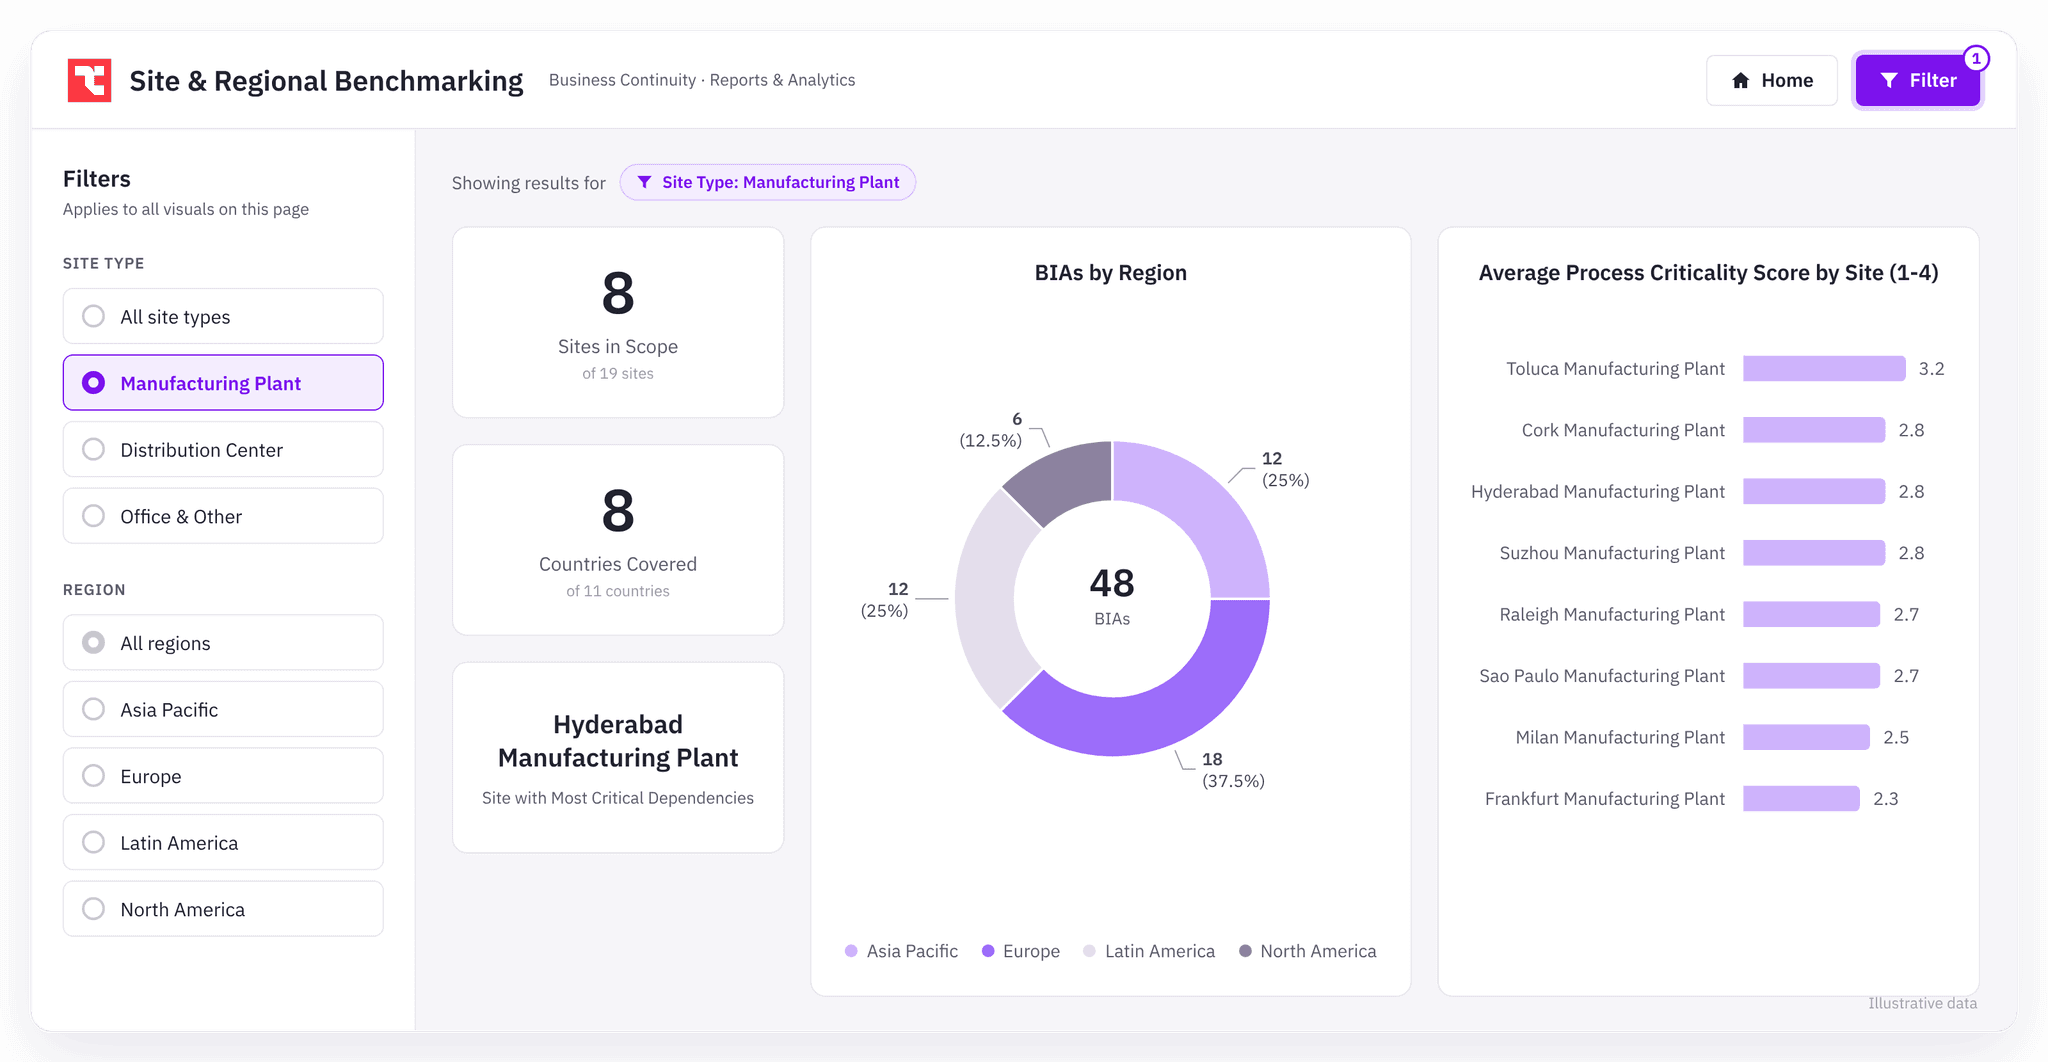The width and height of the screenshot is (2048, 1062).
Task: Open the Filter button text
Action: pos(1933,81)
